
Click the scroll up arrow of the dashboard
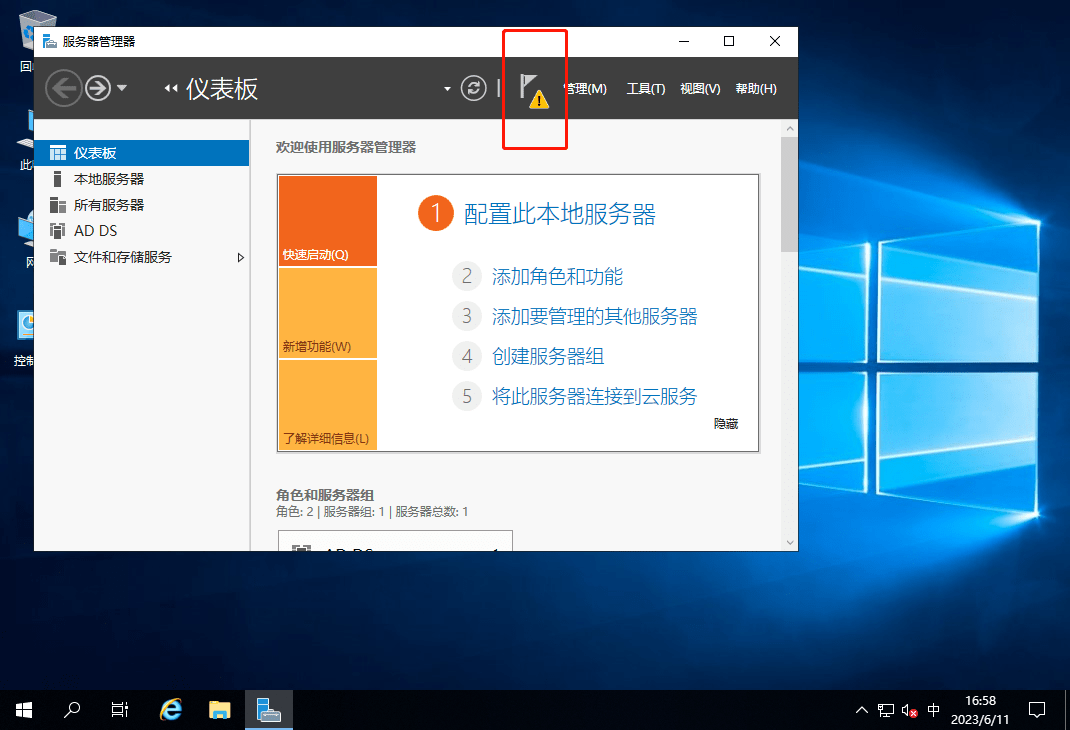click(x=790, y=128)
